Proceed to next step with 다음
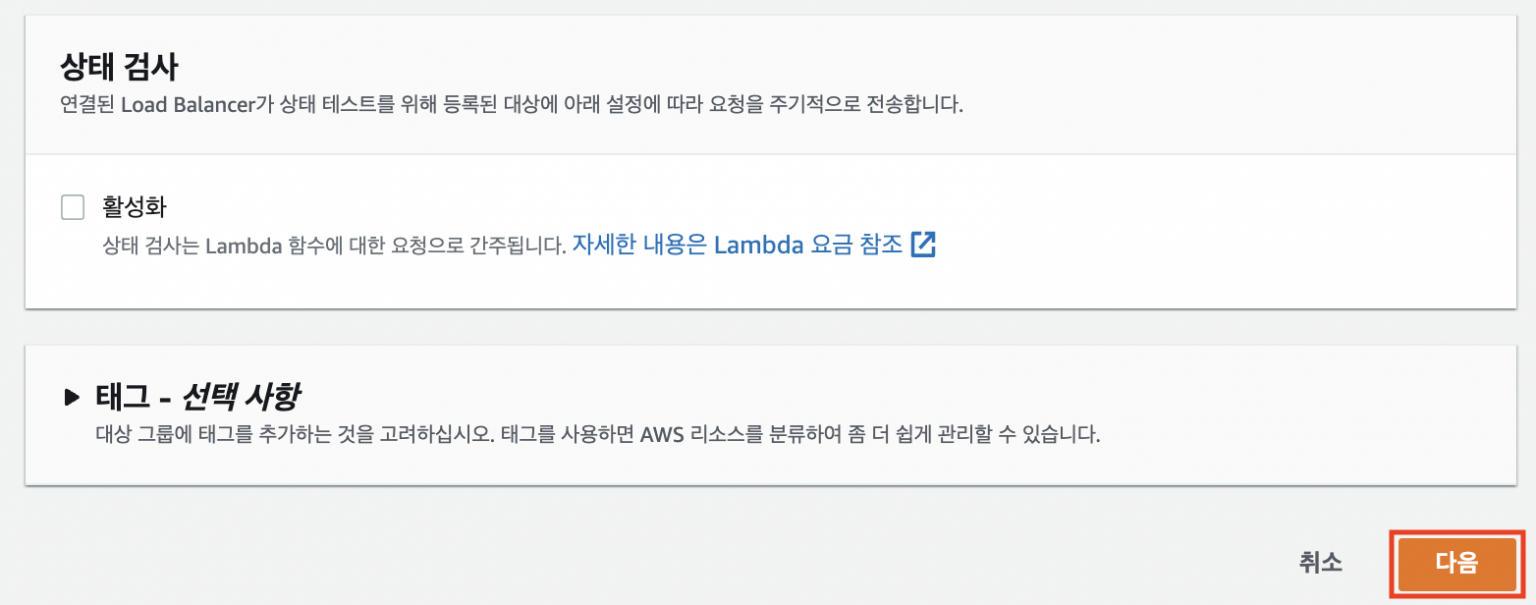 (x=1459, y=563)
